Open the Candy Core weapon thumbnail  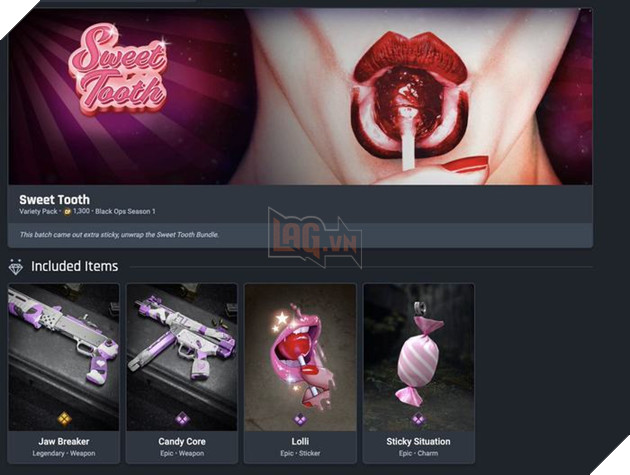[x=182, y=357]
